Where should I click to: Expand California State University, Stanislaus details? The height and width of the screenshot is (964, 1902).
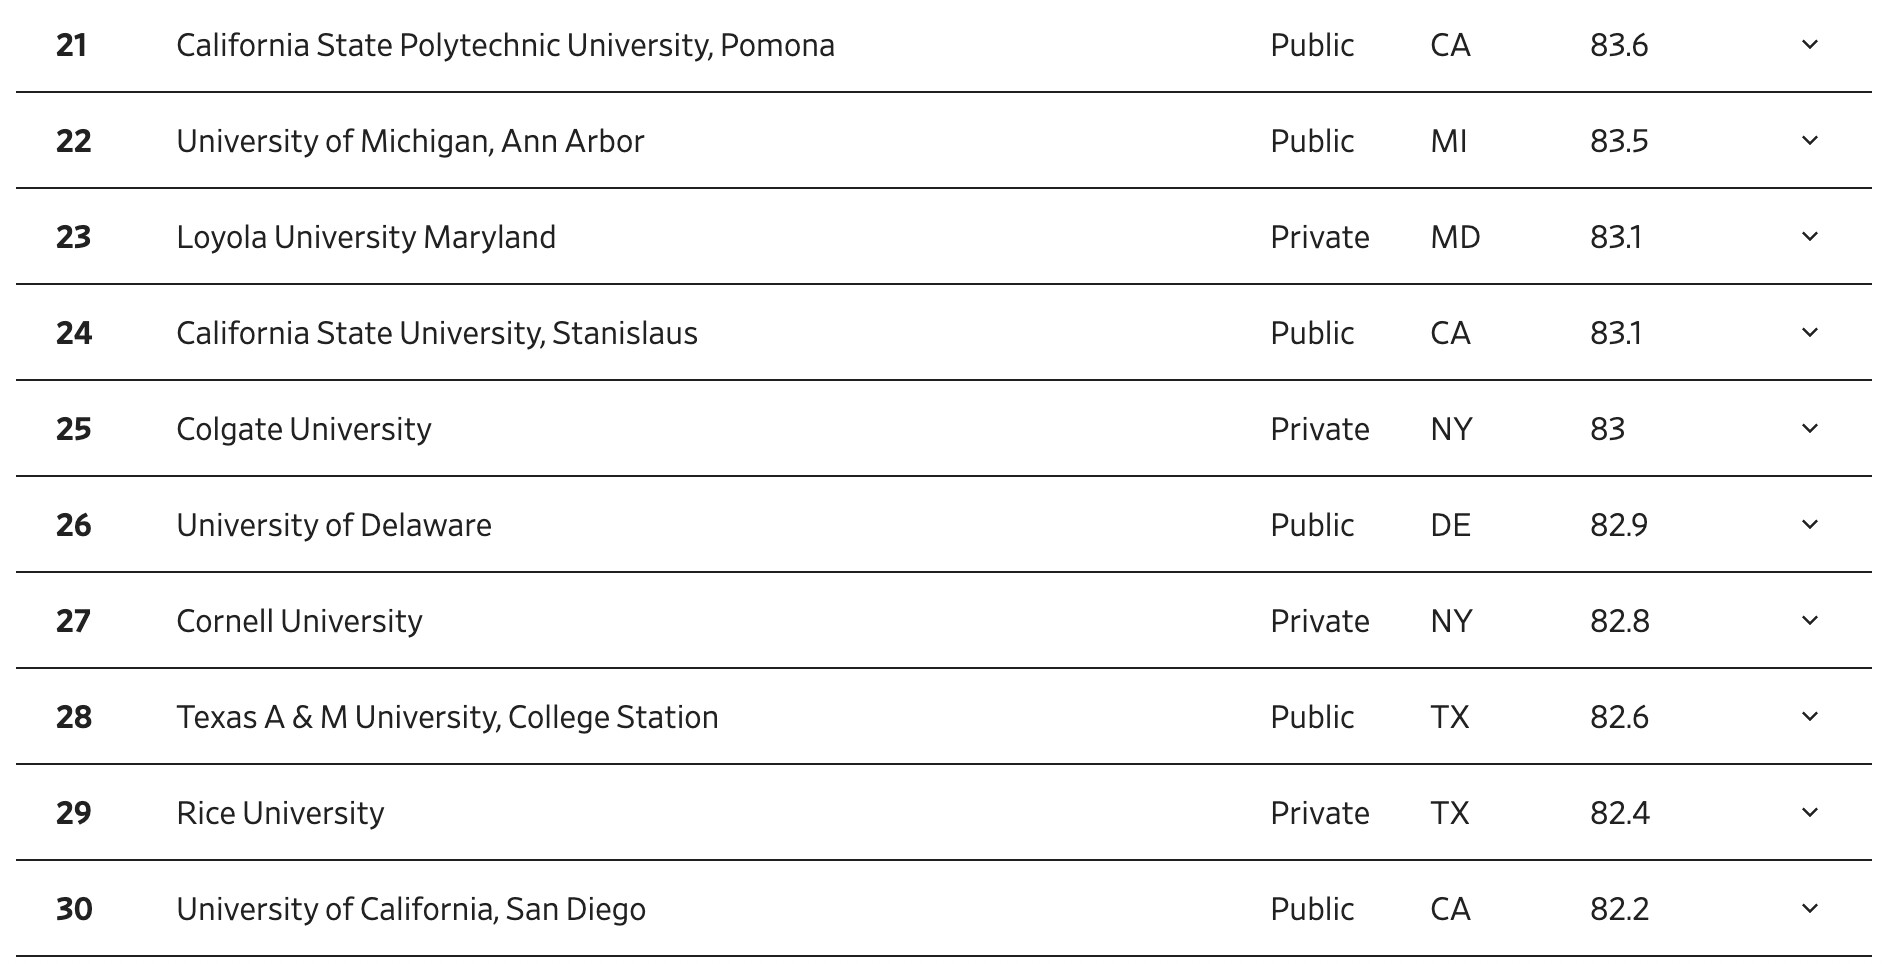[1809, 333]
